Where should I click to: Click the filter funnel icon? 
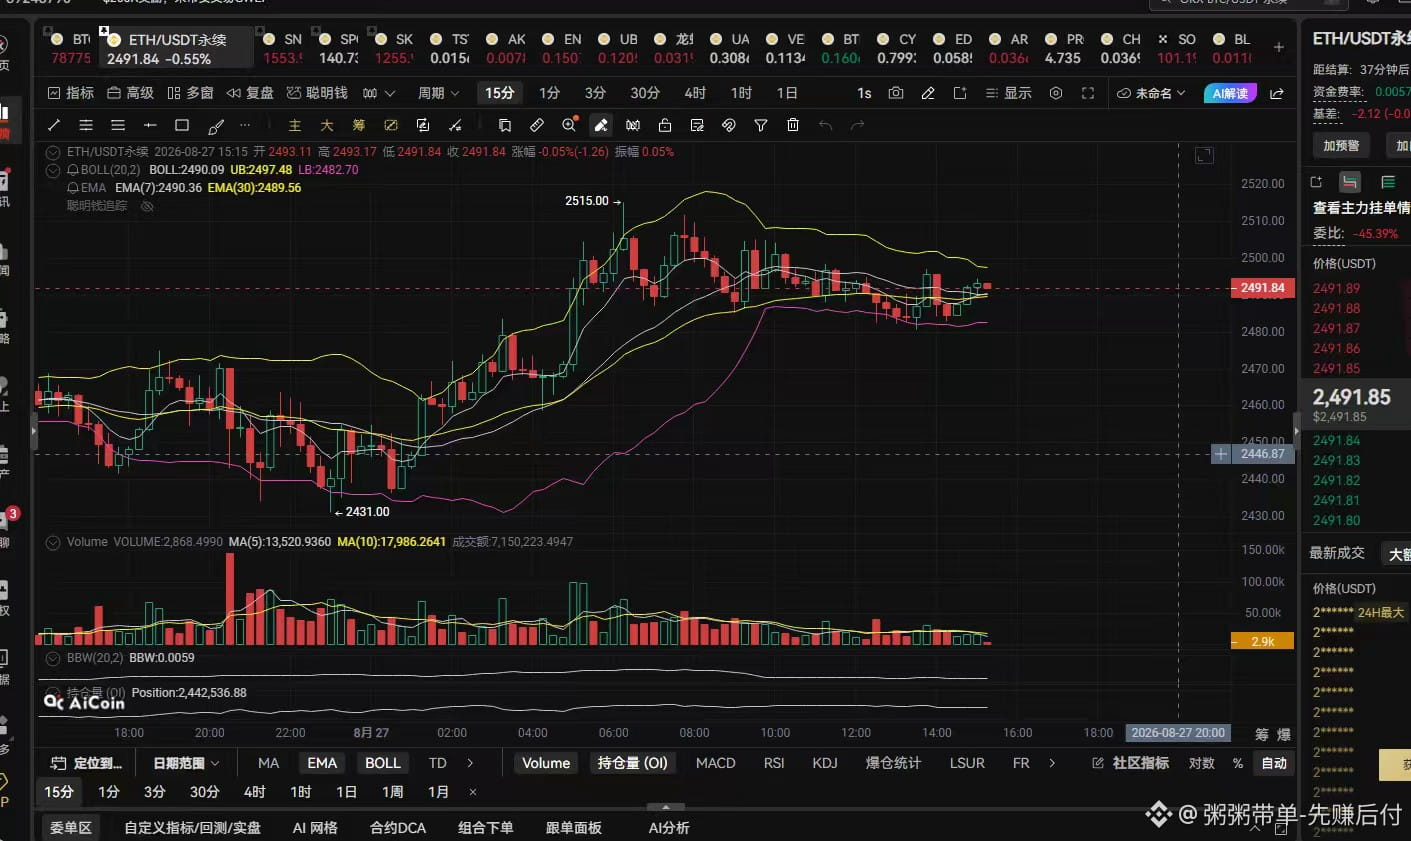[761, 125]
